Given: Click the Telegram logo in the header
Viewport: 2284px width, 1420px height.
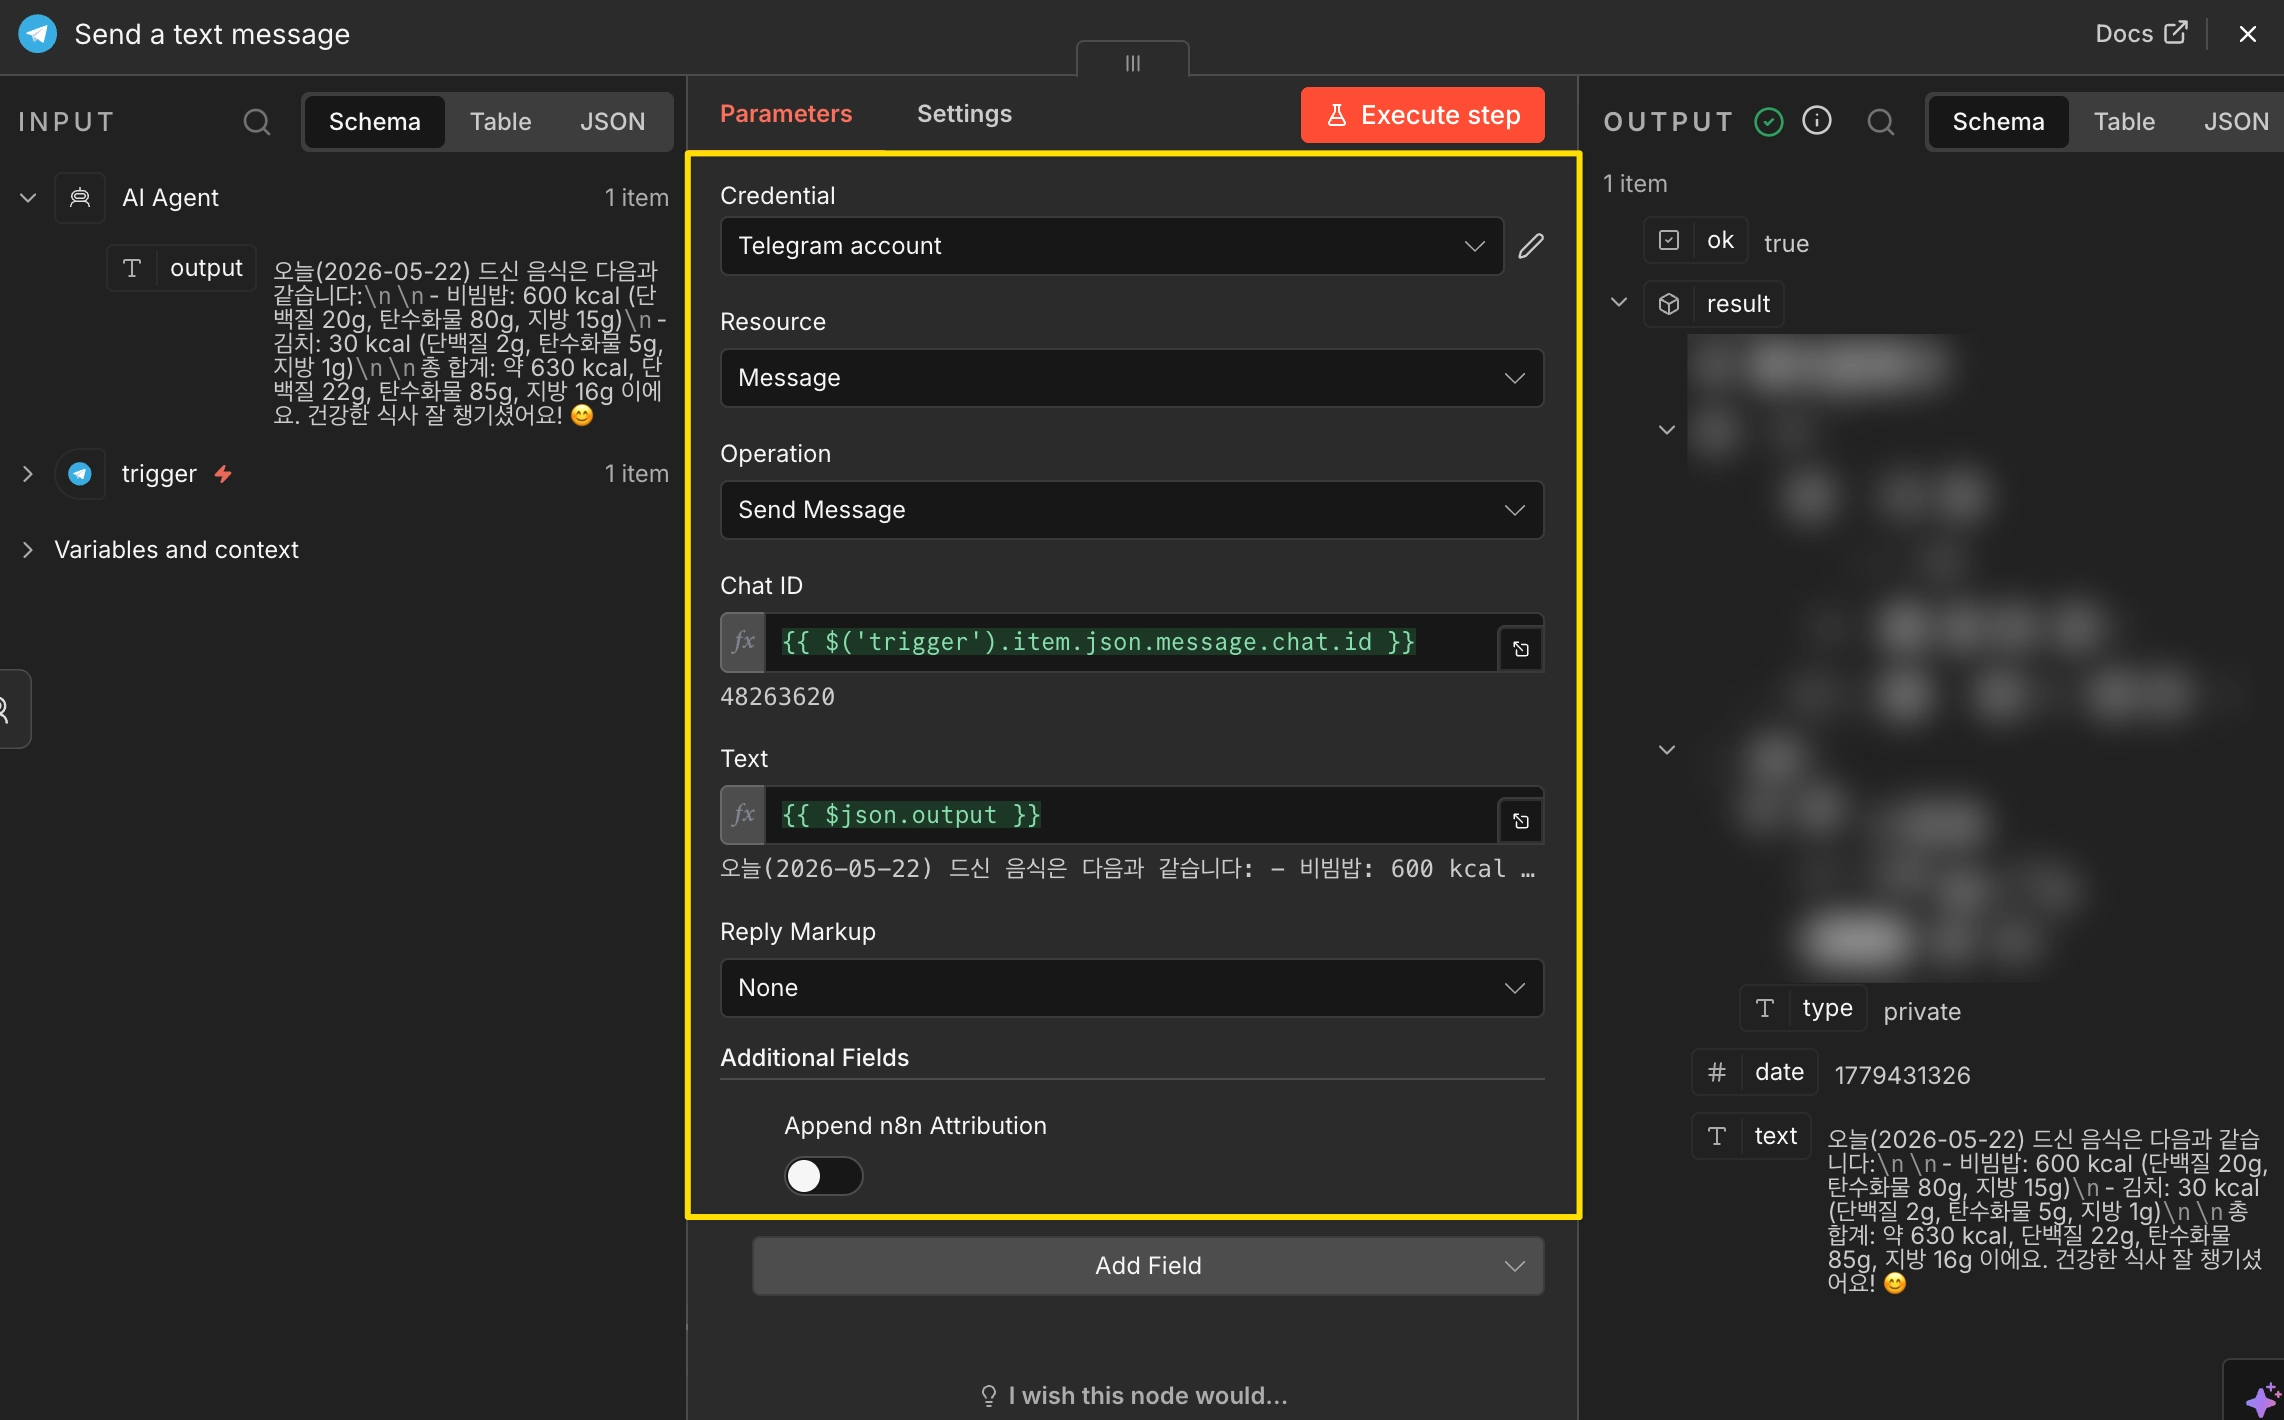Looking at the screenshot, I should point(37,34).
